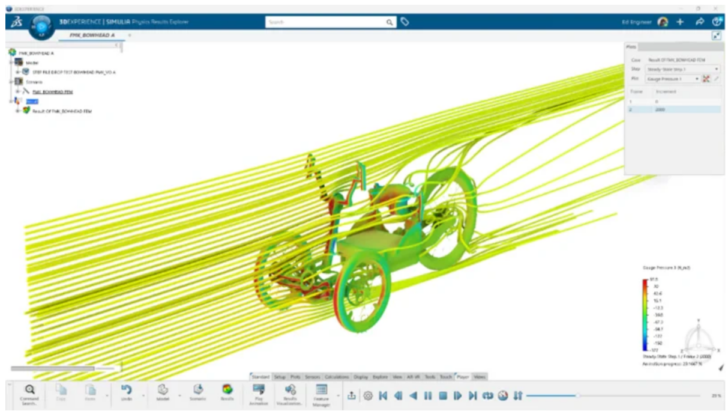Click the tree panel horizontal scrollbar
The image size is (728, 417).
coord(52,369)
